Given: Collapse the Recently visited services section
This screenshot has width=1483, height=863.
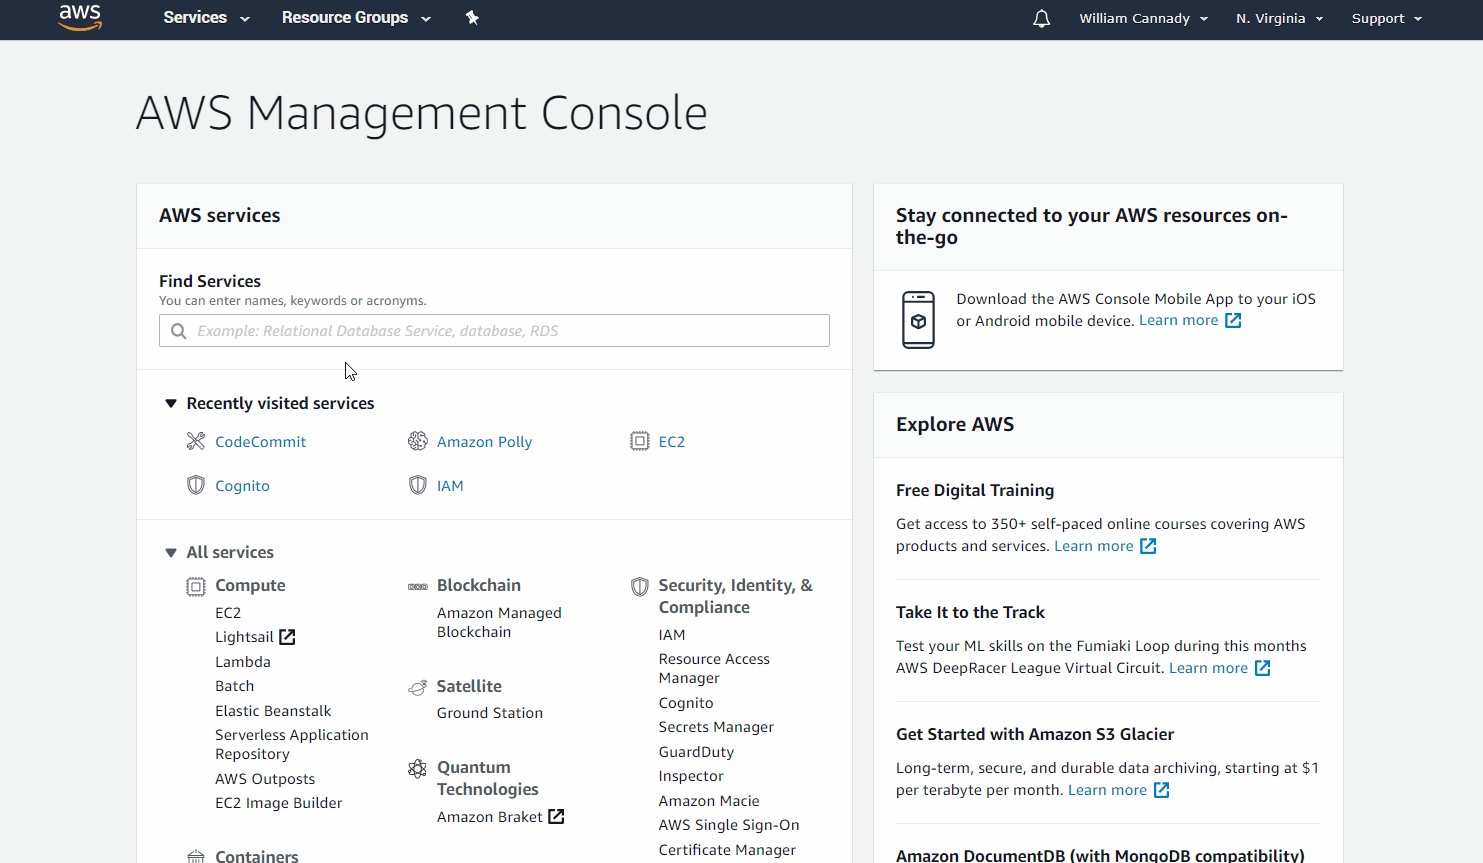Looking at the screenshot, I should (170, 403).
